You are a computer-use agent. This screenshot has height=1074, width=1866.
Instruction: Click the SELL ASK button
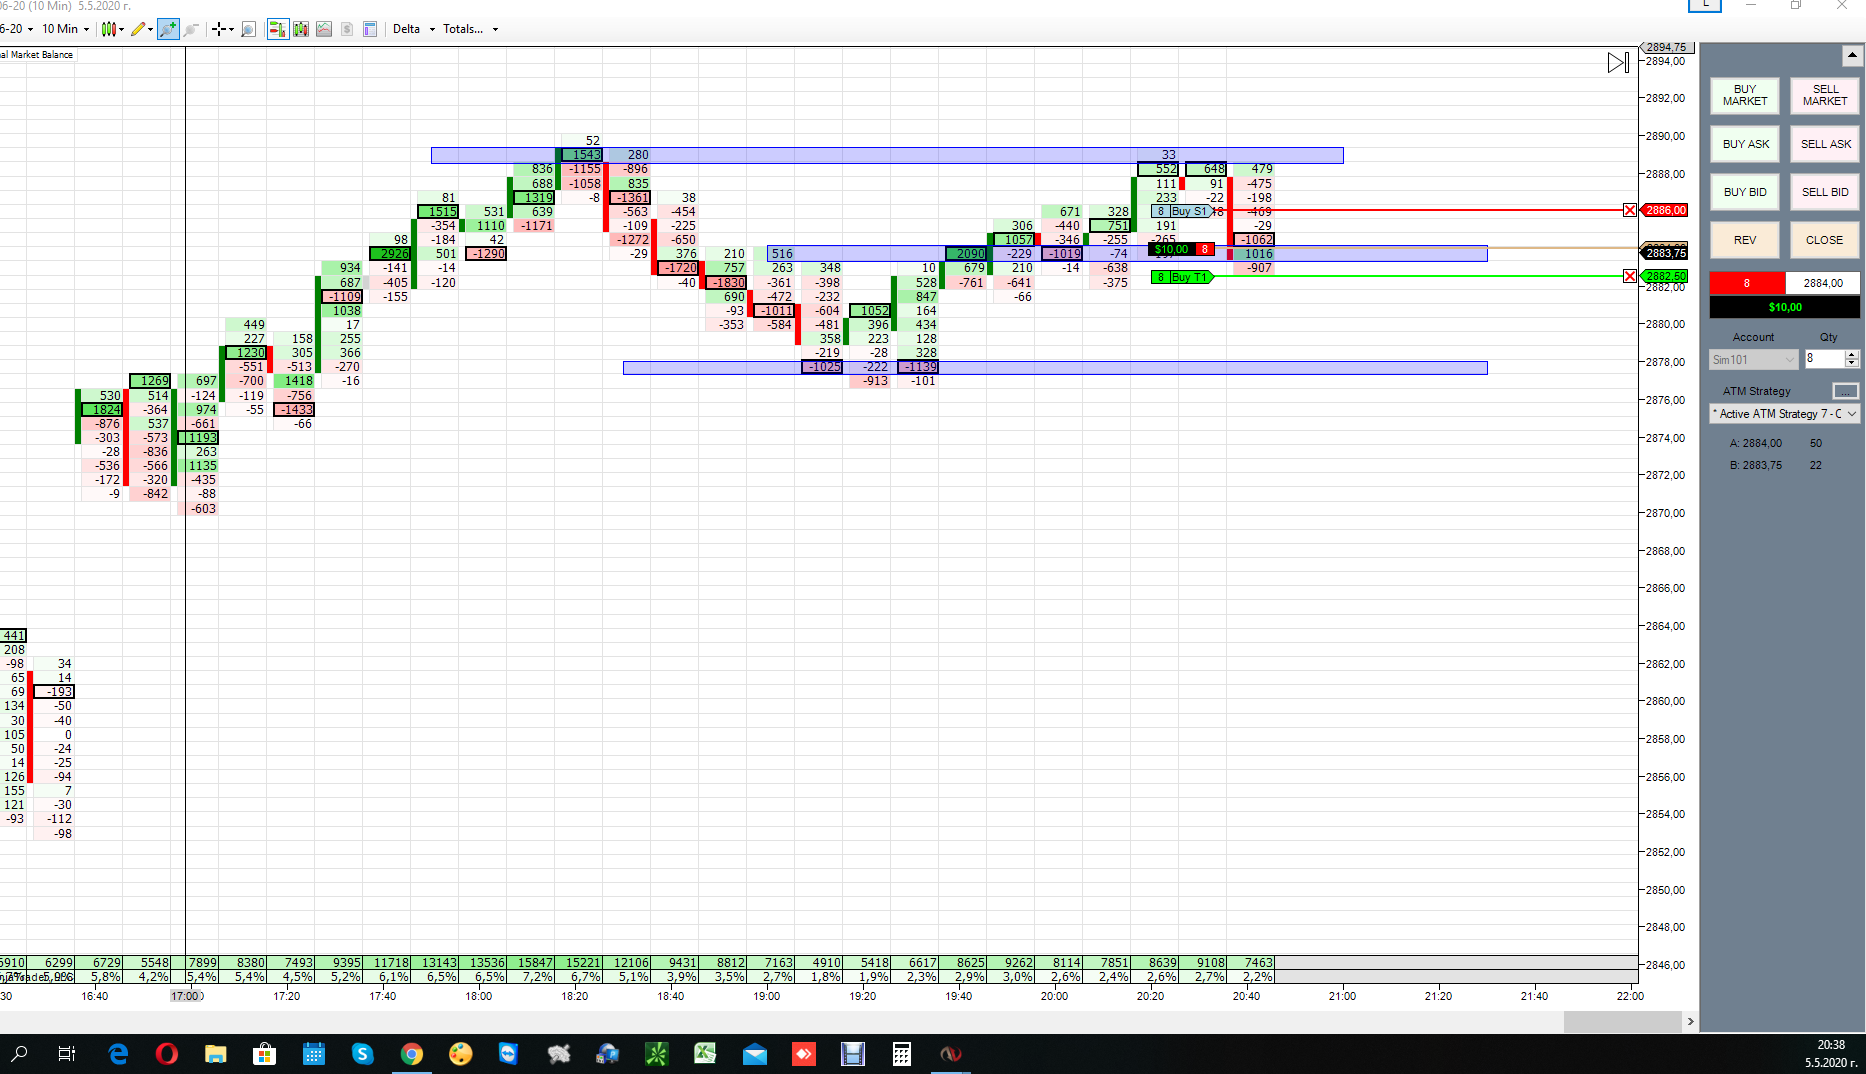click(1825, 144)
